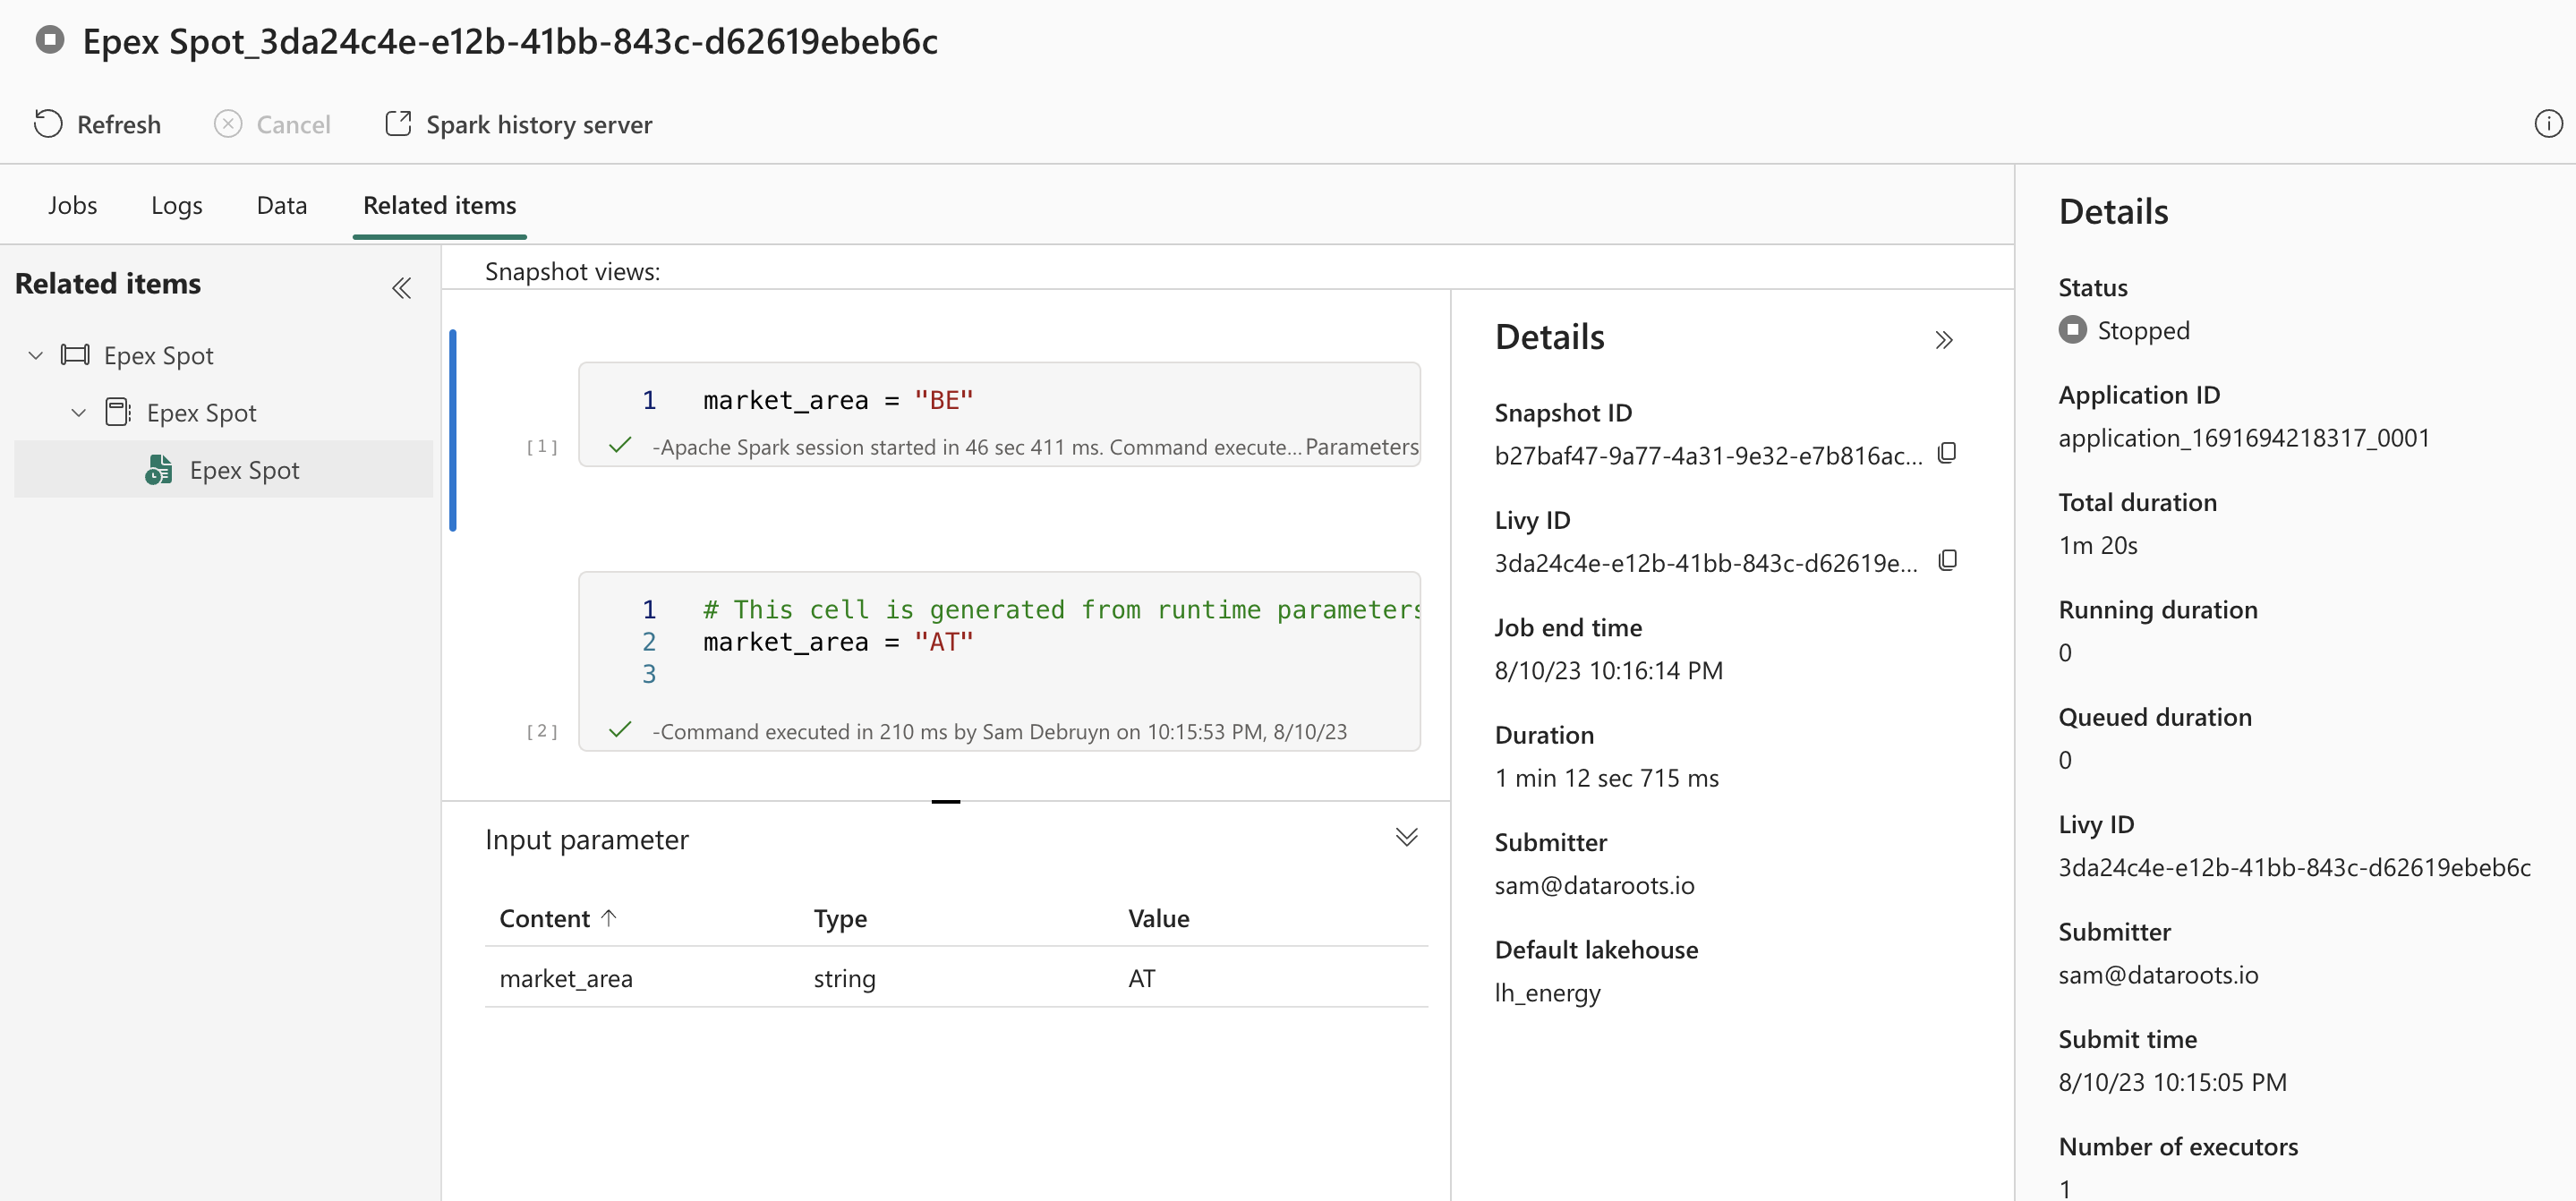Click the pipeline icon next to the top Epex Spot item

74,355
